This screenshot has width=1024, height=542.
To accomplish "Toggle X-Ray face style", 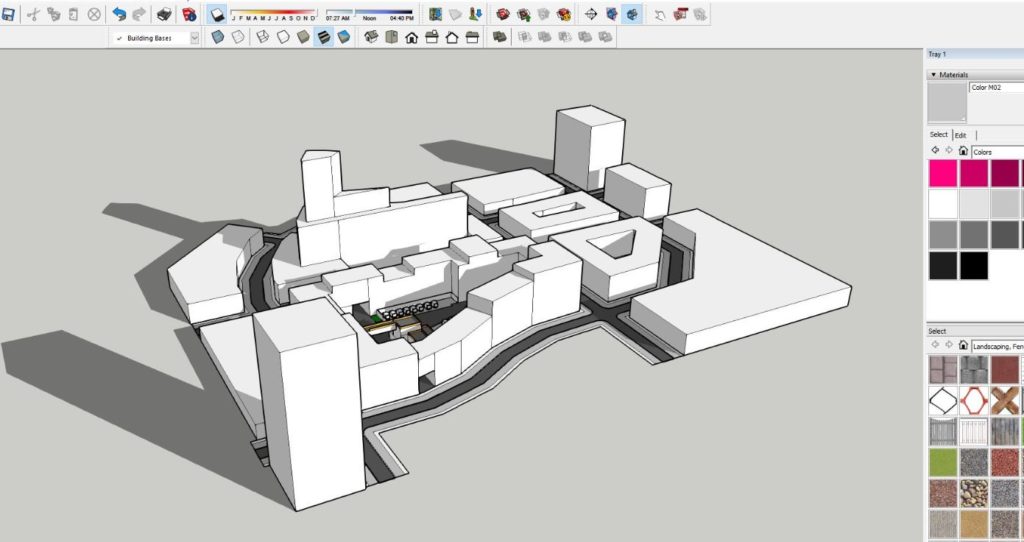I will (x=217, y=37).
